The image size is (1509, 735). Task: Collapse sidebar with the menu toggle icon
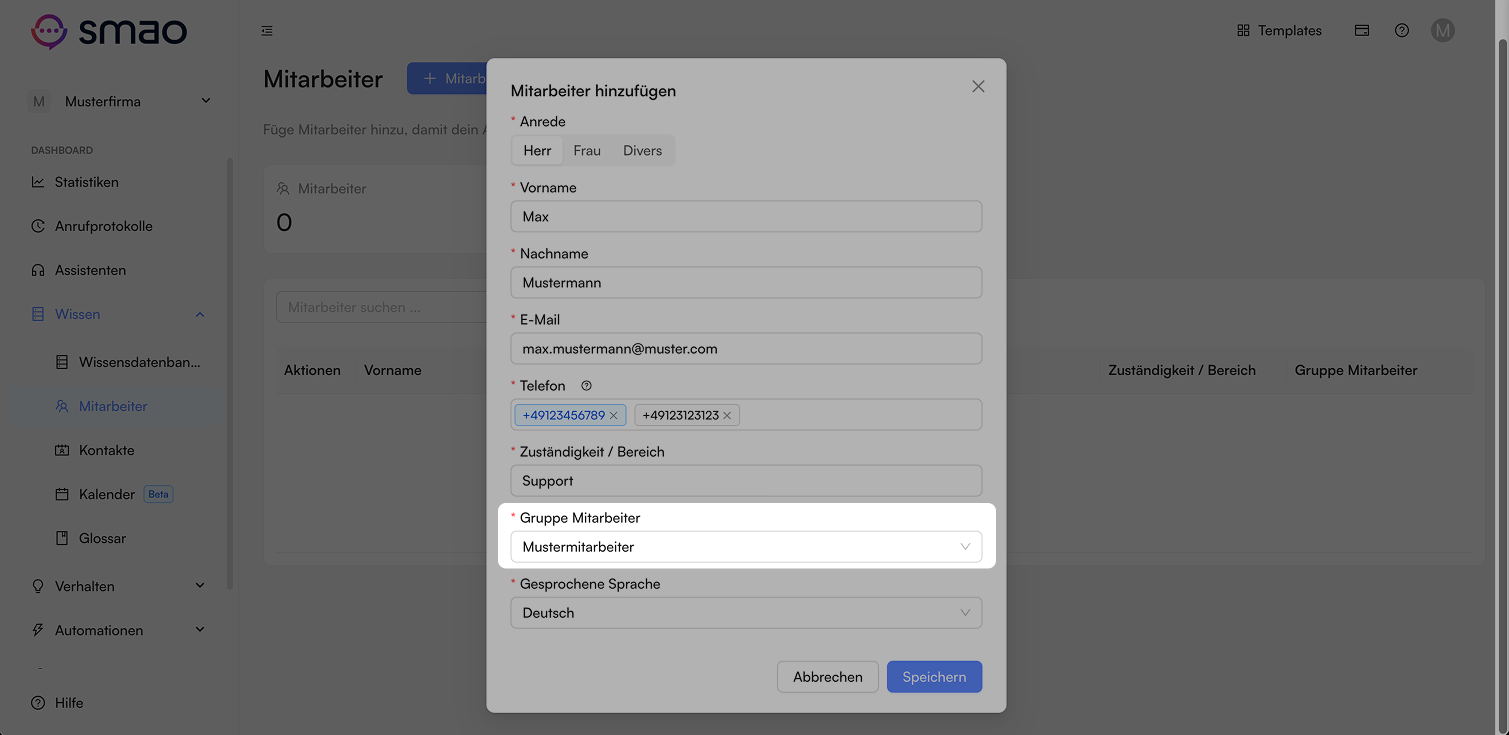click(266, 31)
